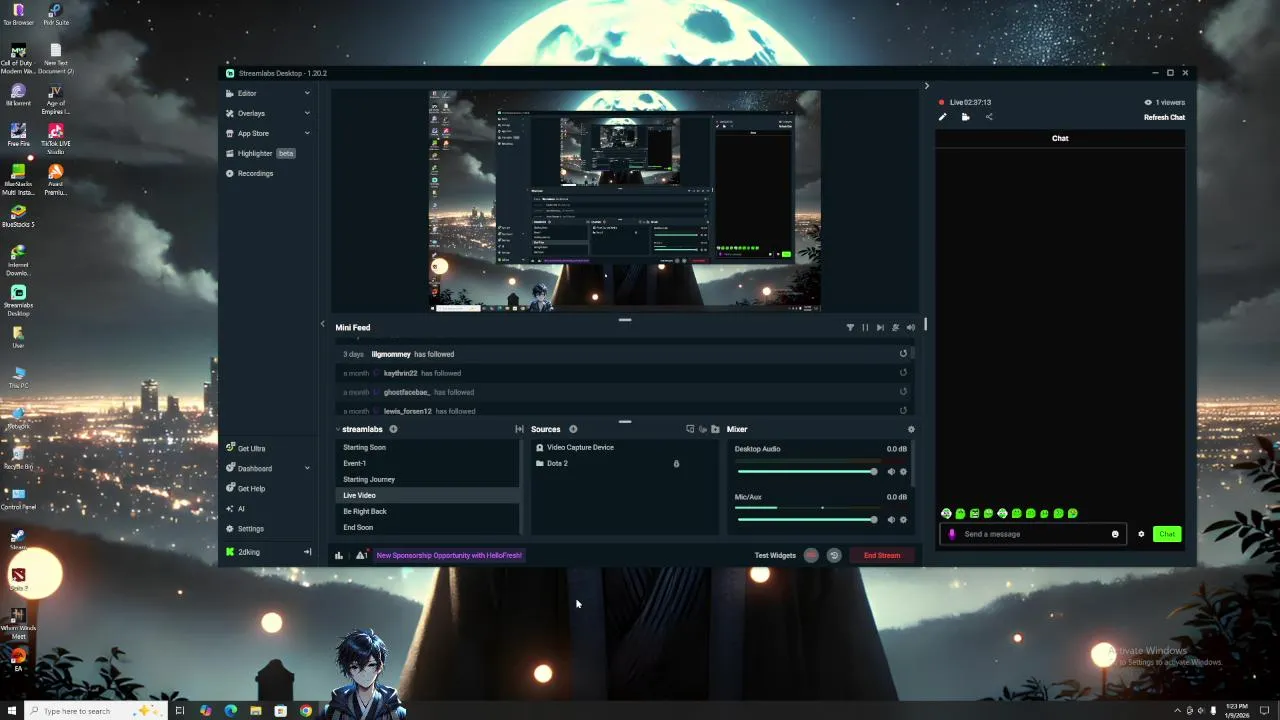Open Mic/Aux settings gear

point(904,519)
